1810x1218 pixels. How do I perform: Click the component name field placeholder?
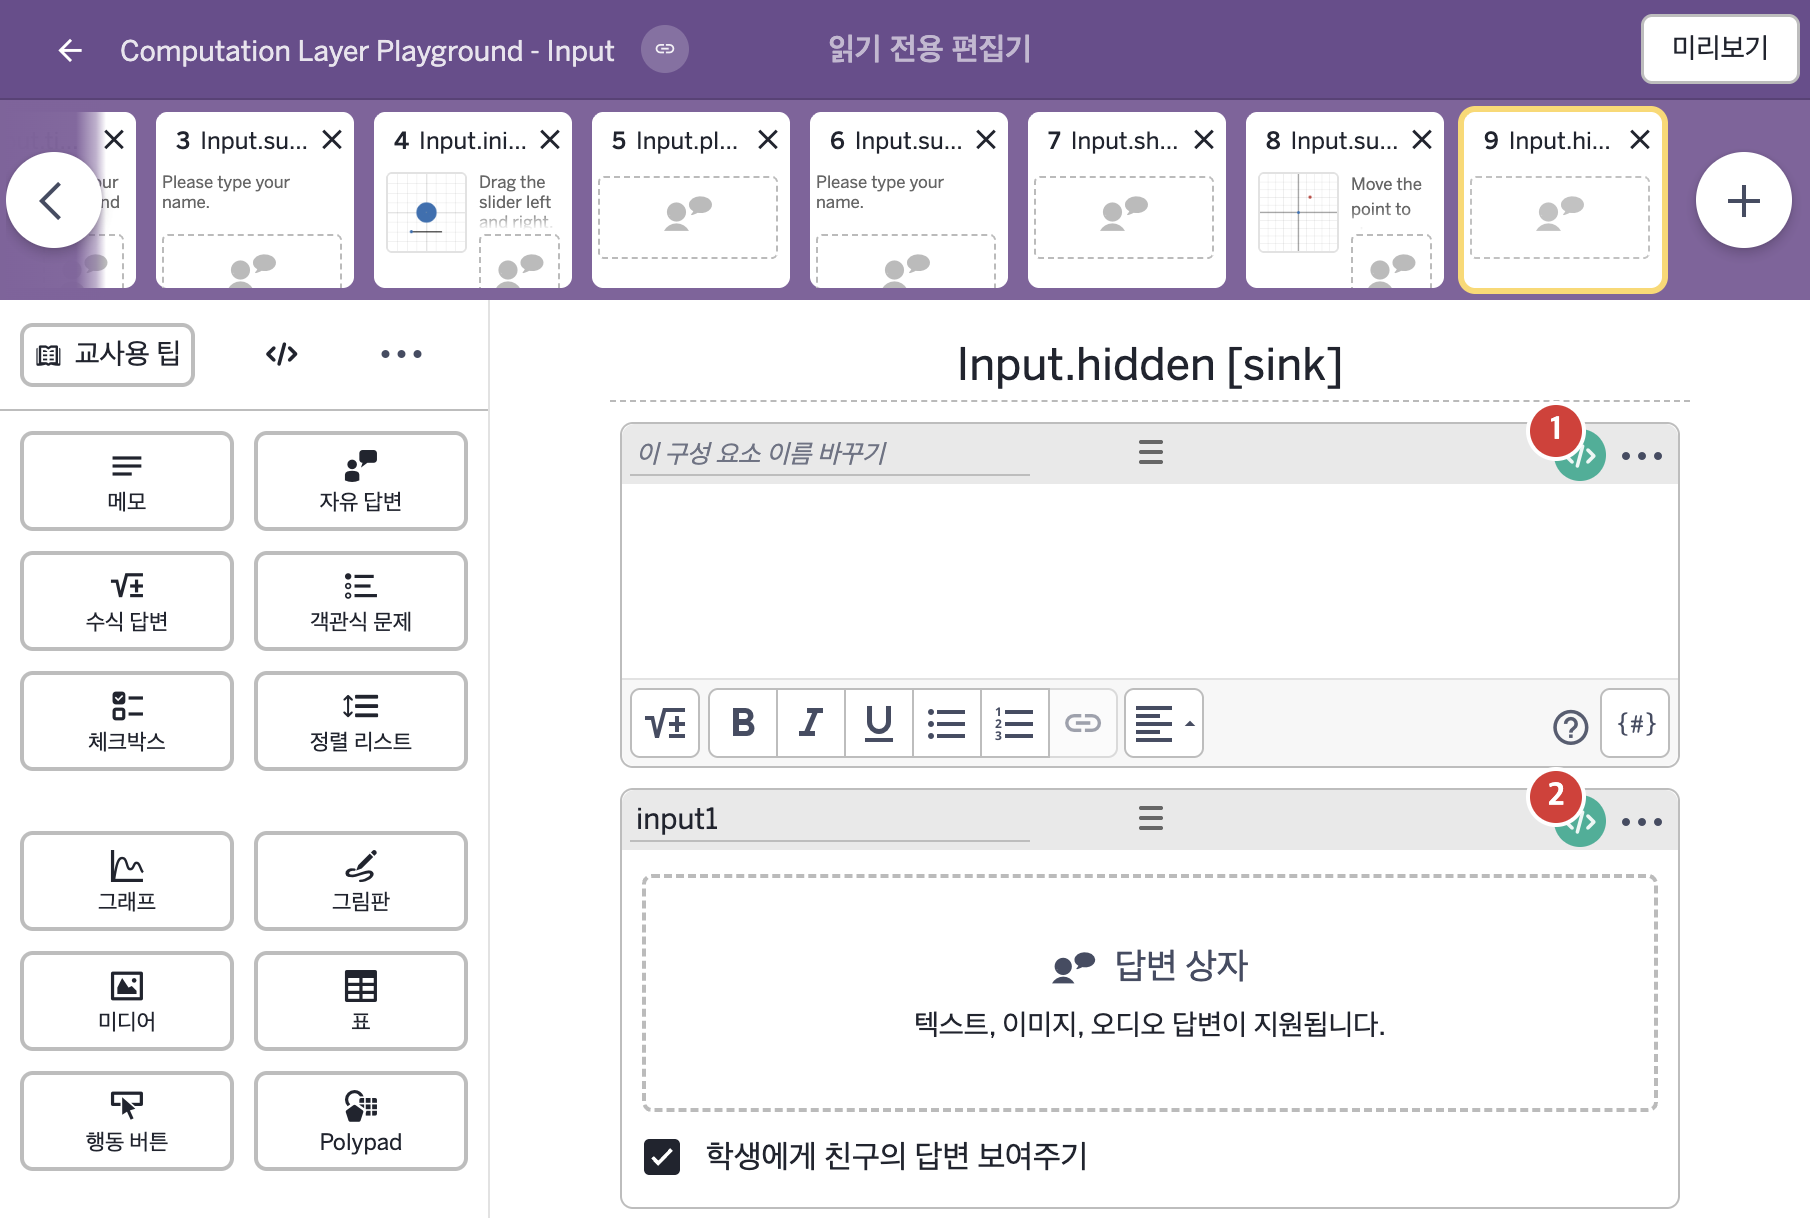tap(830, 453)
